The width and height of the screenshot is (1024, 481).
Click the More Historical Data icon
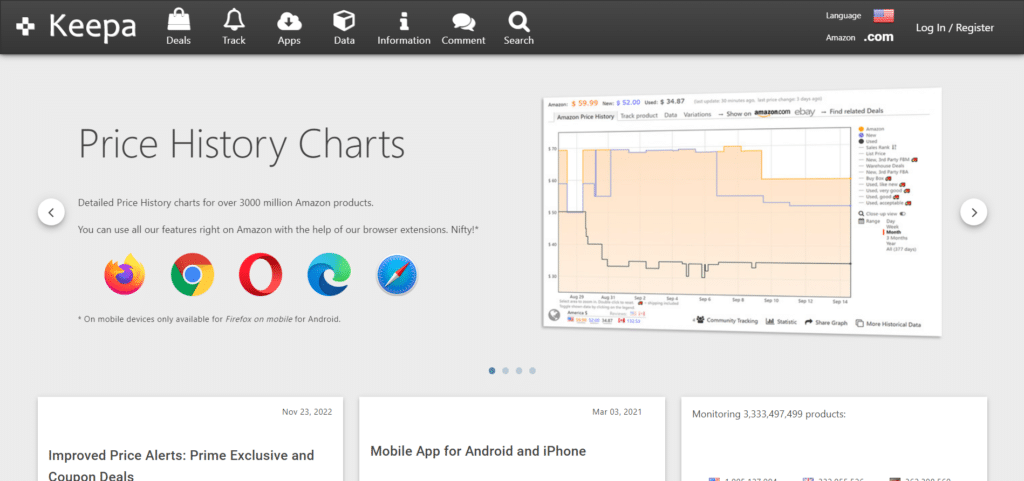pos(859,323)
